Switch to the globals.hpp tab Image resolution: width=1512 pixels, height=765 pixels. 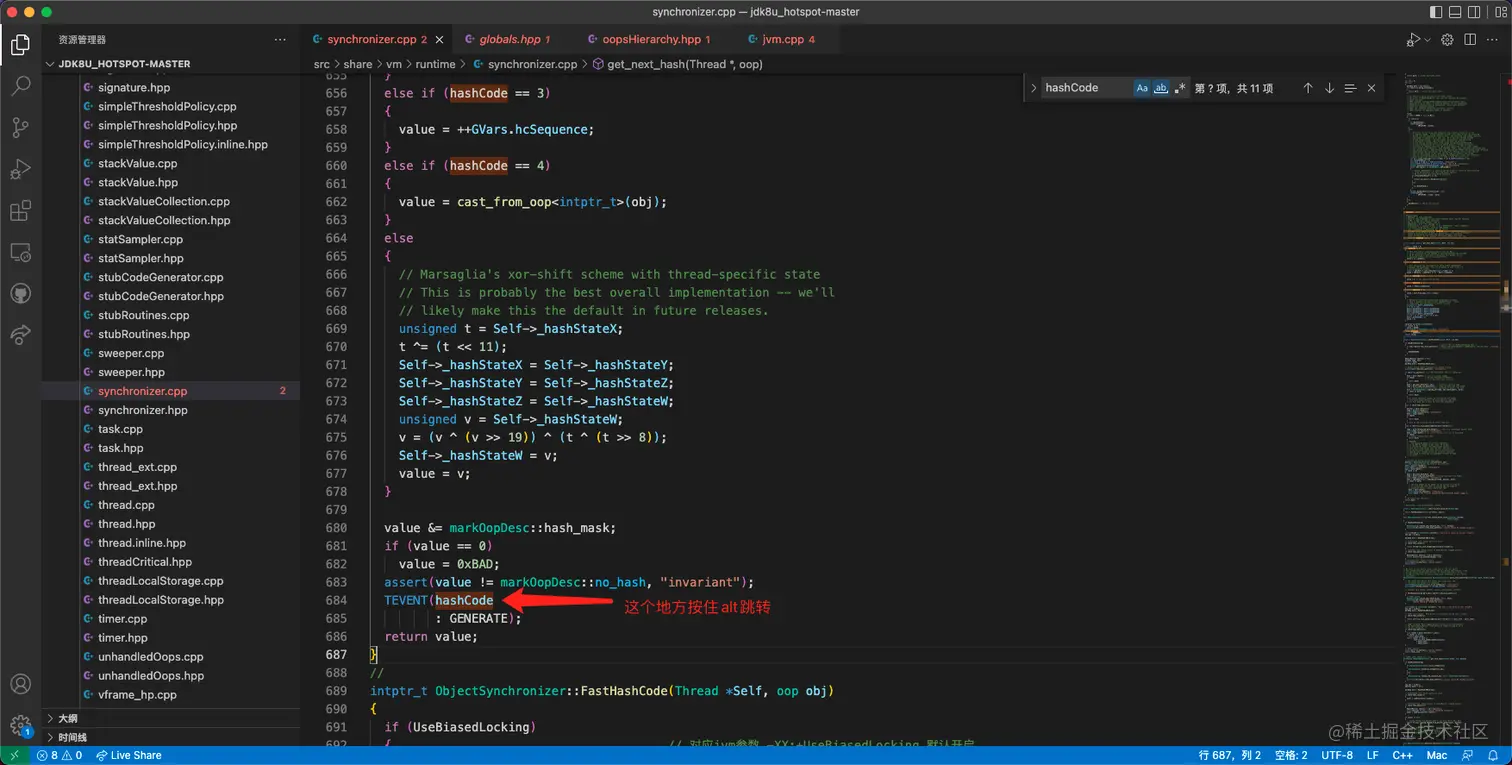point(509,39)
